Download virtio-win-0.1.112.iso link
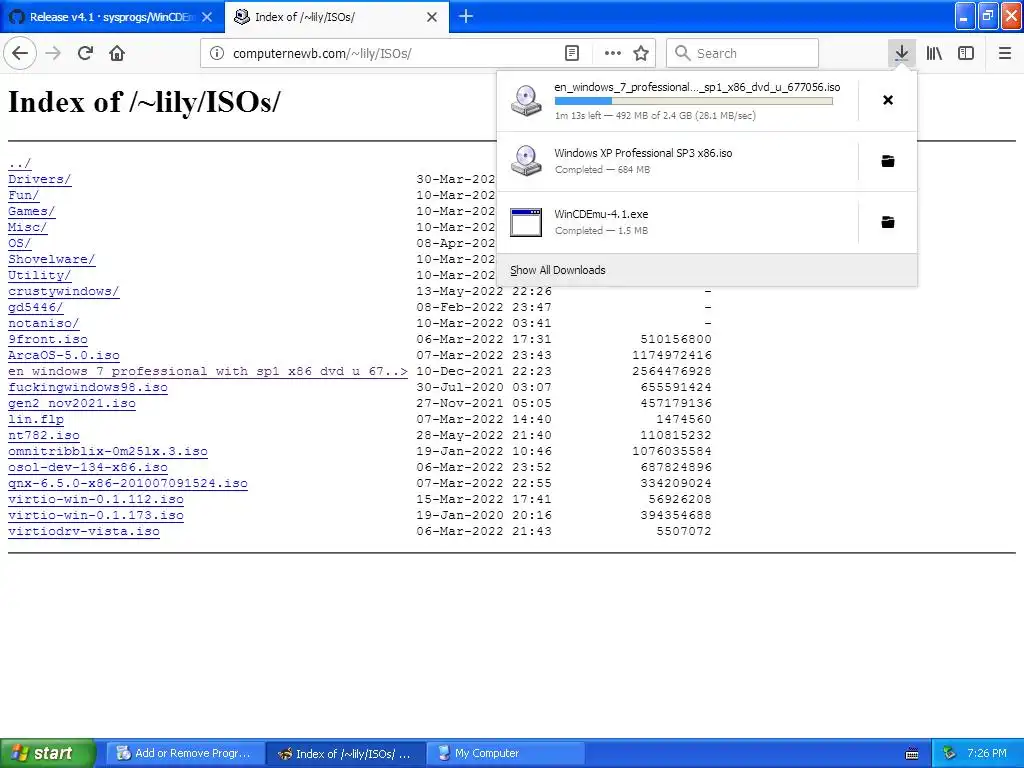 point(95,499)
